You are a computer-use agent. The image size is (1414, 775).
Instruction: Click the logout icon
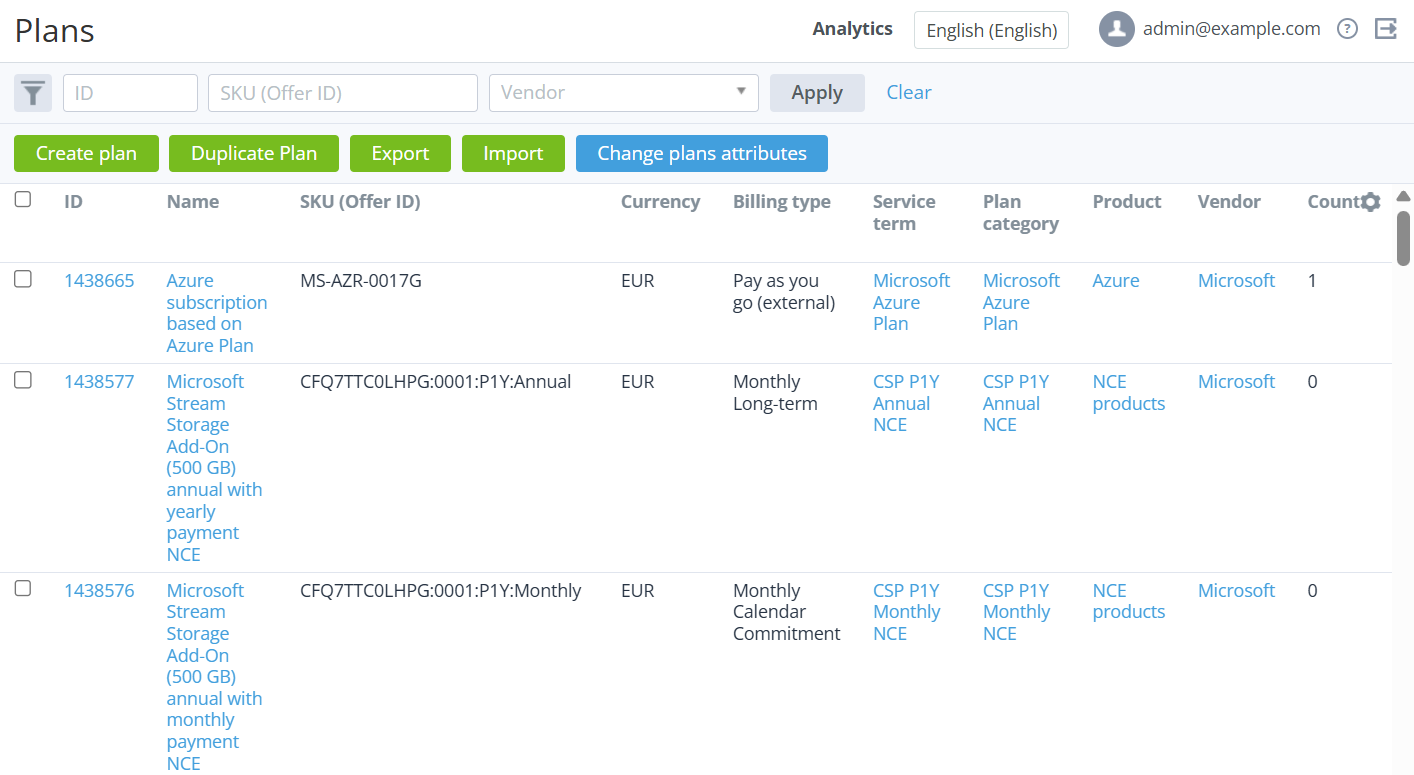(x=1386, y=29)
